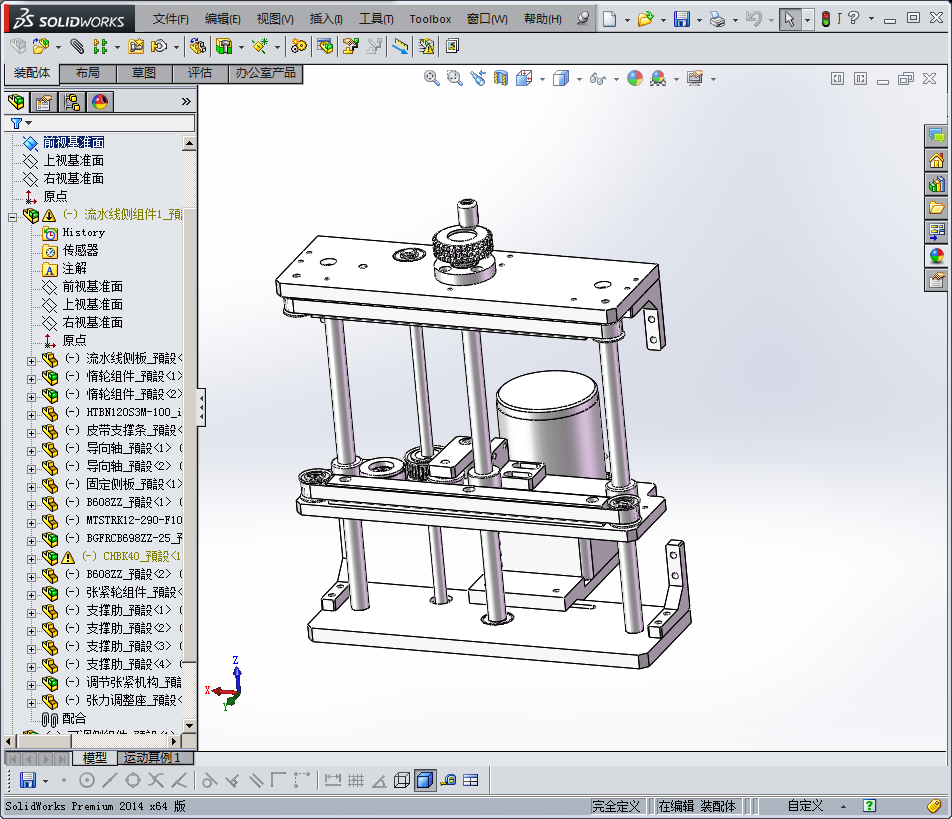Click the Zoom to Fit magnifier icon
The width and height of the screenshot is (952, 819).
[432, 78]
